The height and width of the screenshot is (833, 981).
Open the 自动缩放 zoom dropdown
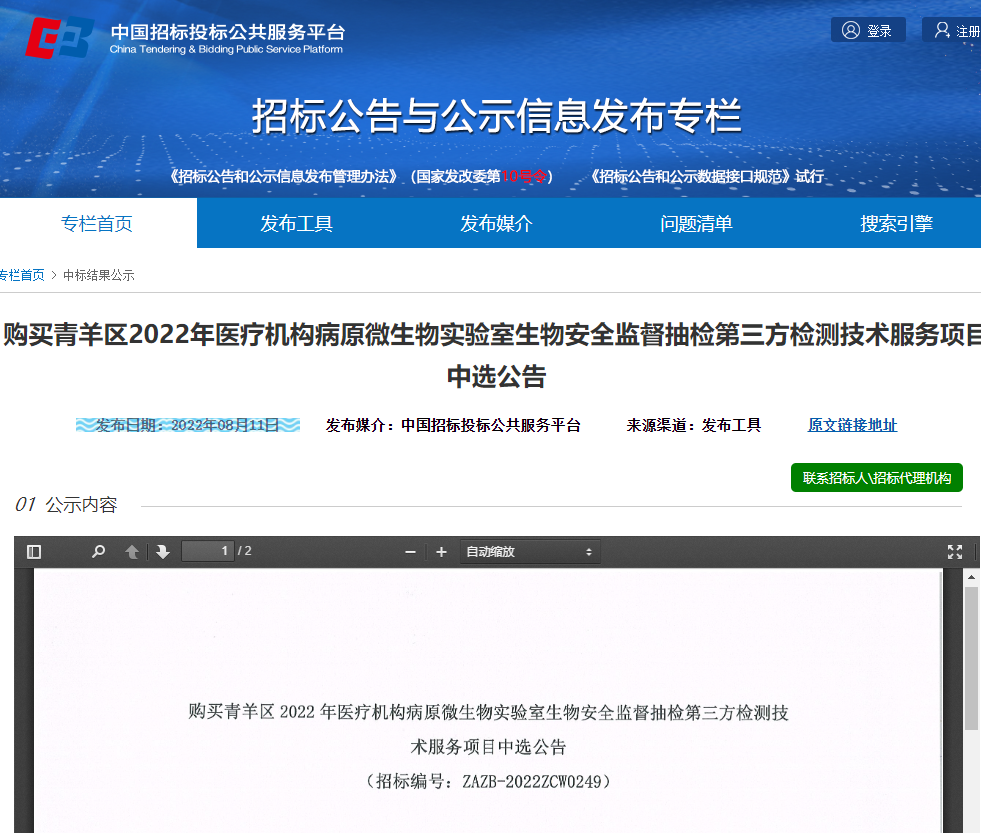click(x=529, y=552)
